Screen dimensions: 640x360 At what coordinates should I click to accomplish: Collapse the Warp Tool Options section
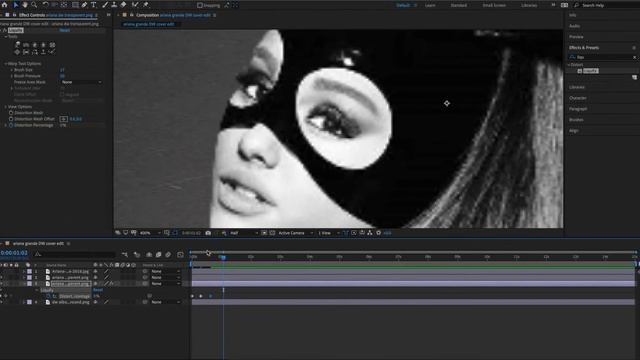(x=6, y=64)
